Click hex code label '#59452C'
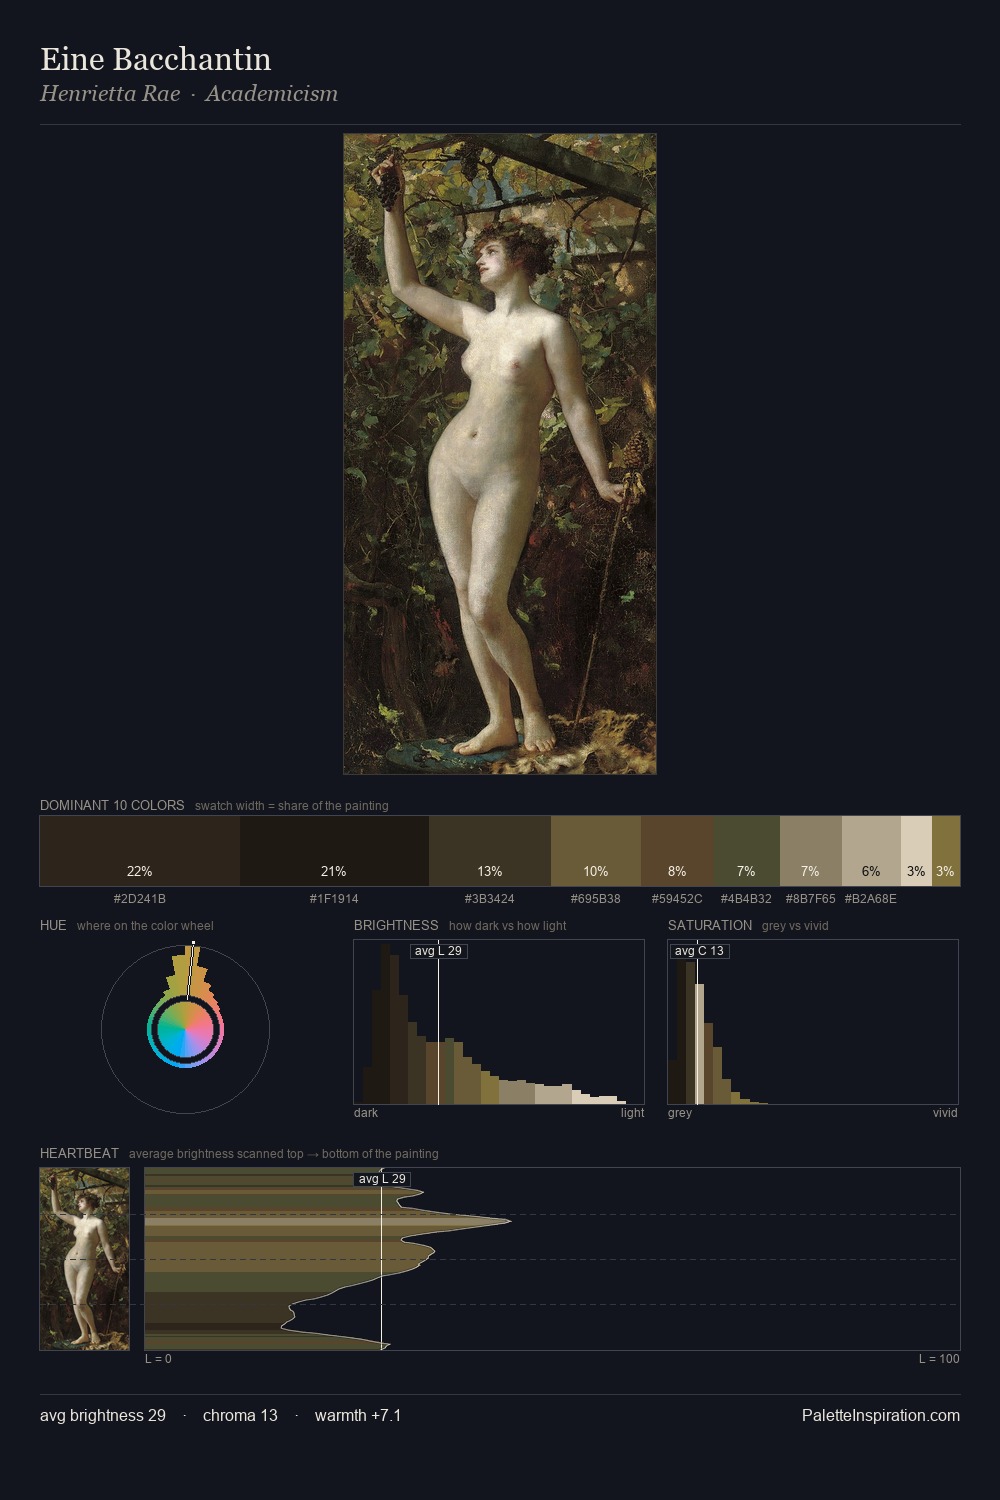 (x=677, y=899)
